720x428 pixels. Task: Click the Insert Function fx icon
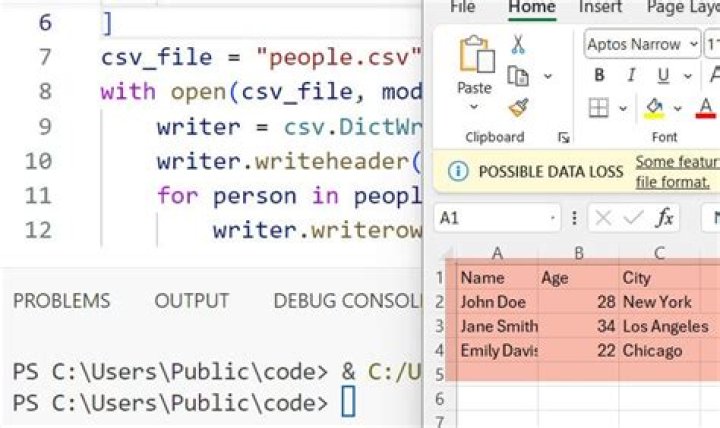coord(665,217)
